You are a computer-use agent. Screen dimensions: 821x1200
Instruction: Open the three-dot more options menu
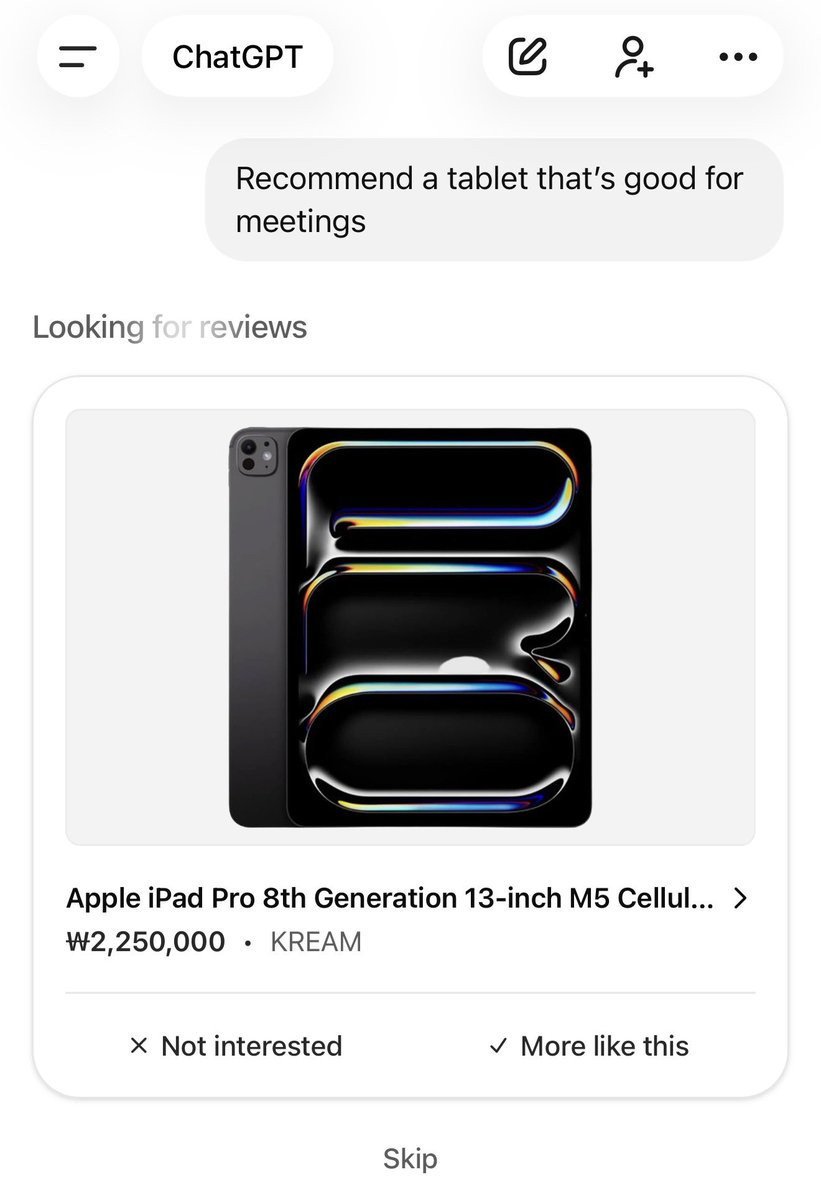(738, 57)
